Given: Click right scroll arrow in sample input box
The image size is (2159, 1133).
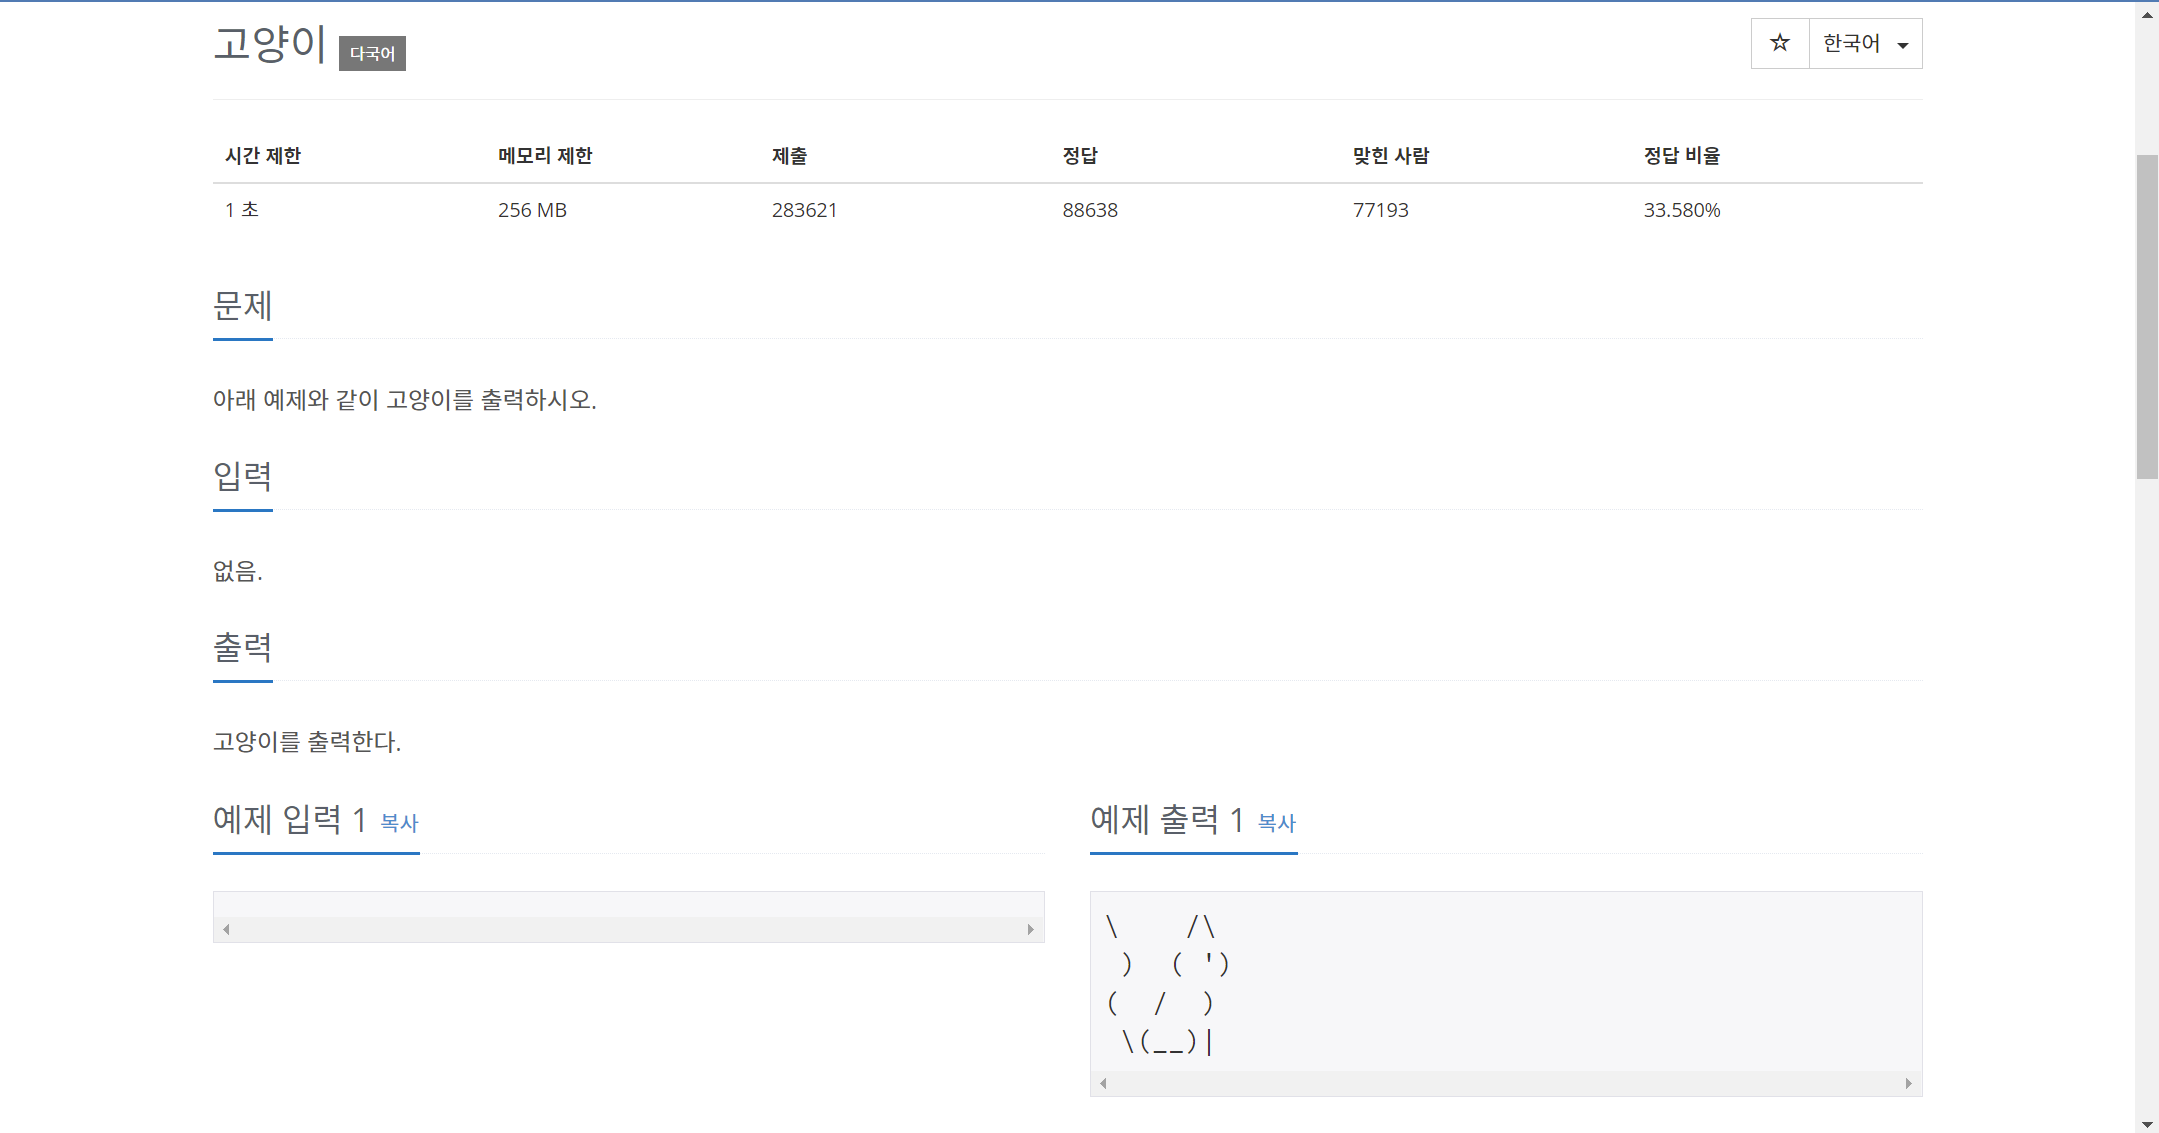Looking at the screenshot, I should point(1030,930).
